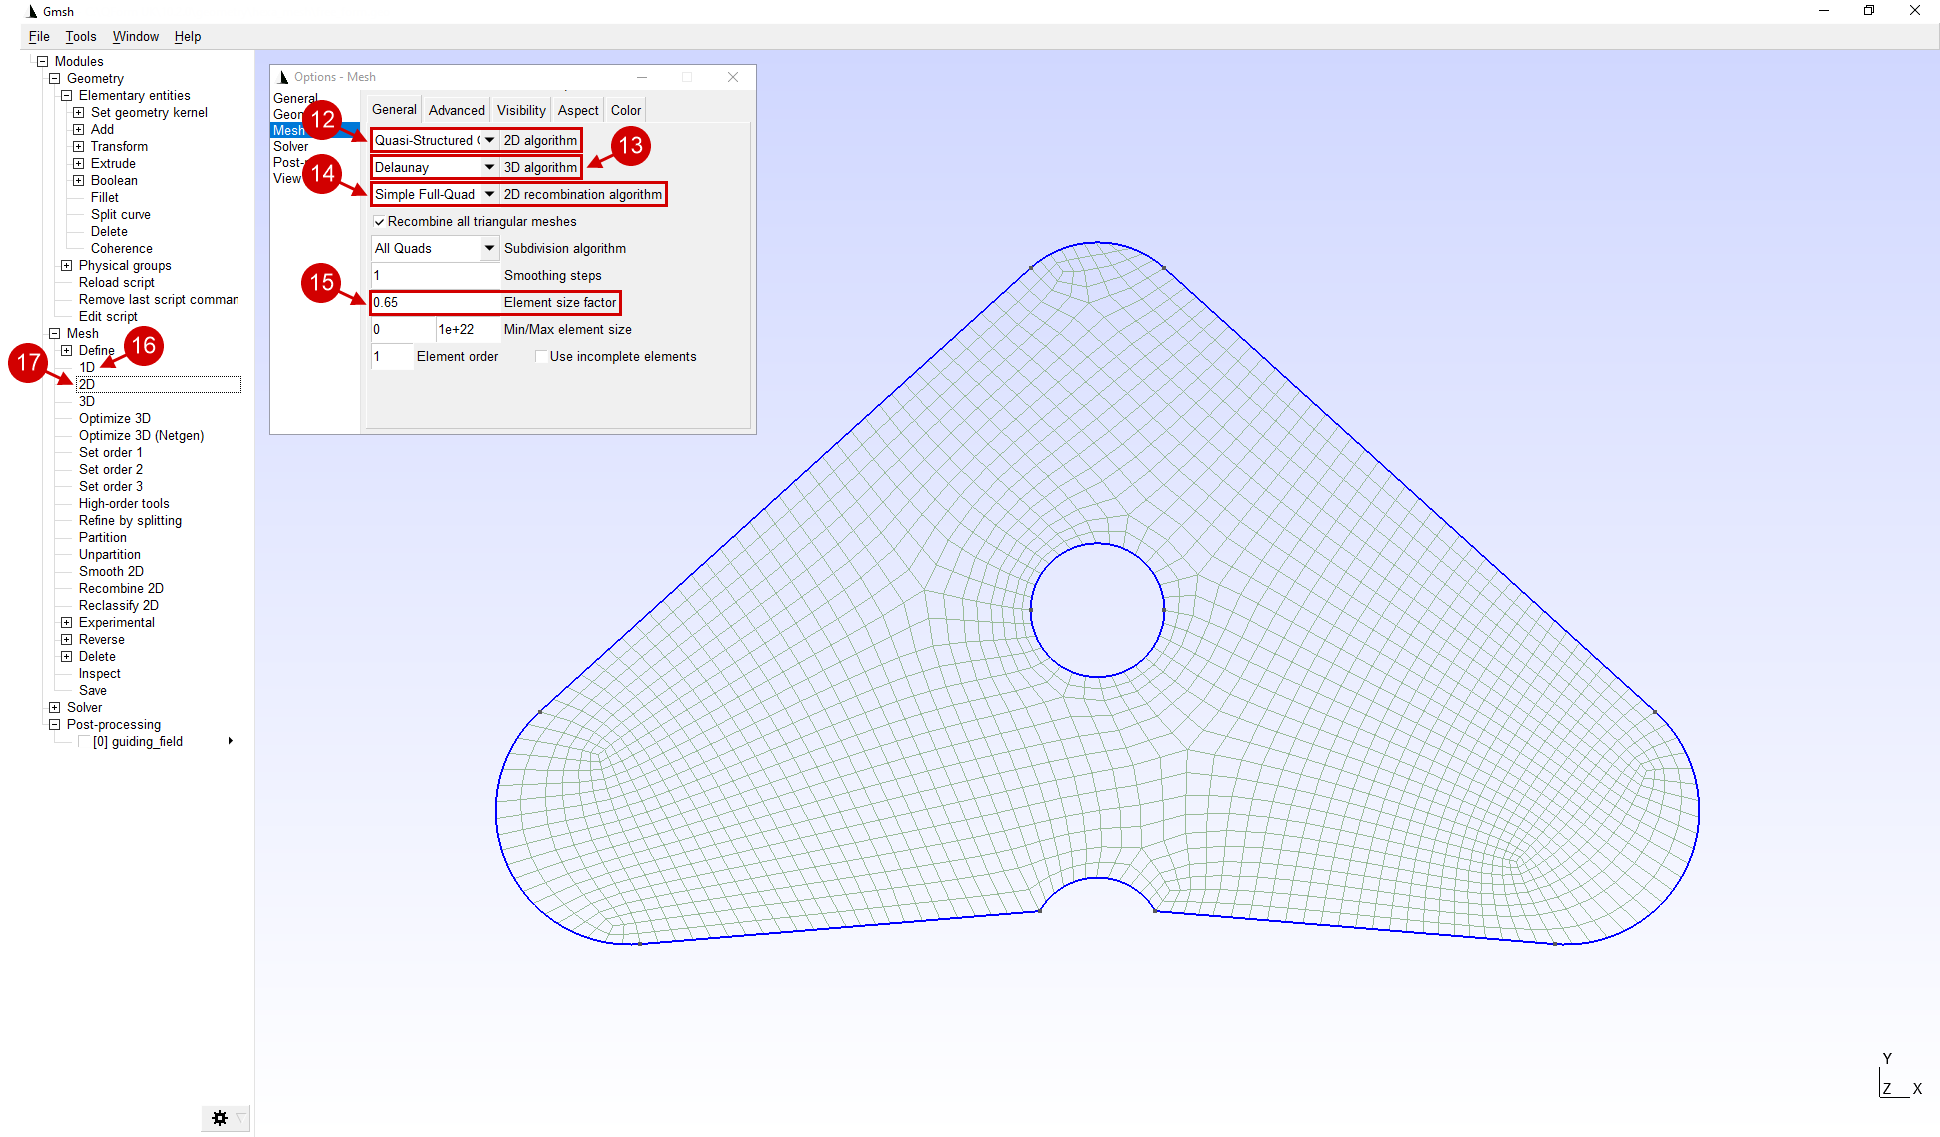Collapse the Geometry tree node
The width and height of the screenshot is (1940, 1137).
click(55, 79)
